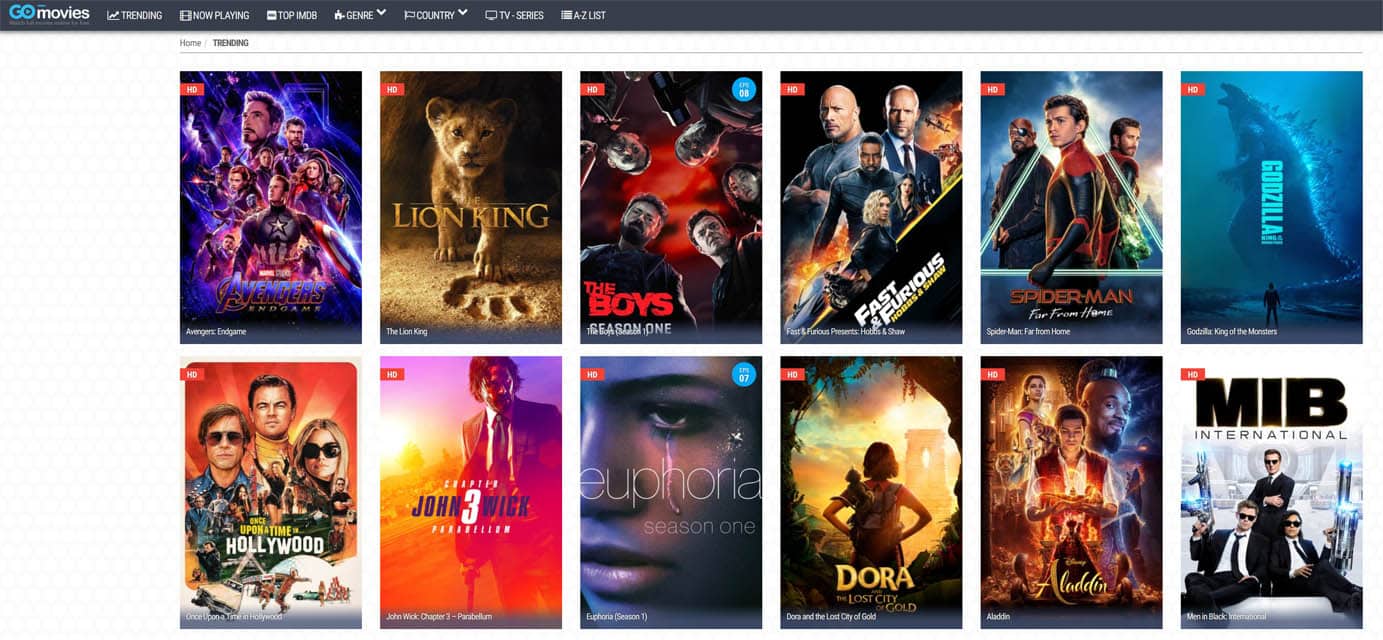Image resolution: width=1383 pixels, height=640 pixels.
Task: Click the Trending chart icon
Action: click(x=113, y=16)
